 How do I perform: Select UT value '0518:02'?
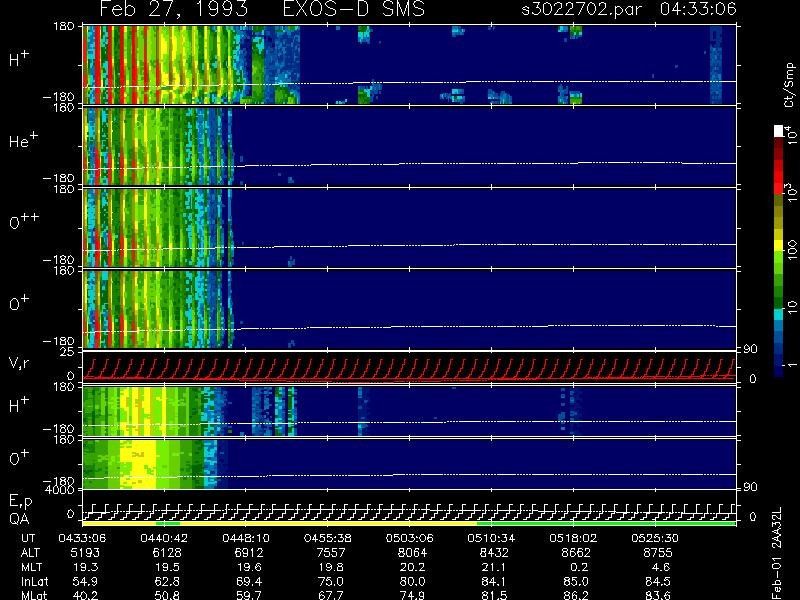click(x=573, y=538)
